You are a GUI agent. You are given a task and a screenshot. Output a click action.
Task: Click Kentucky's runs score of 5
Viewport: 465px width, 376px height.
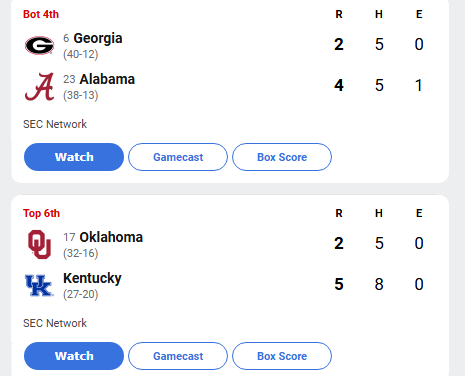click(339, 284)
